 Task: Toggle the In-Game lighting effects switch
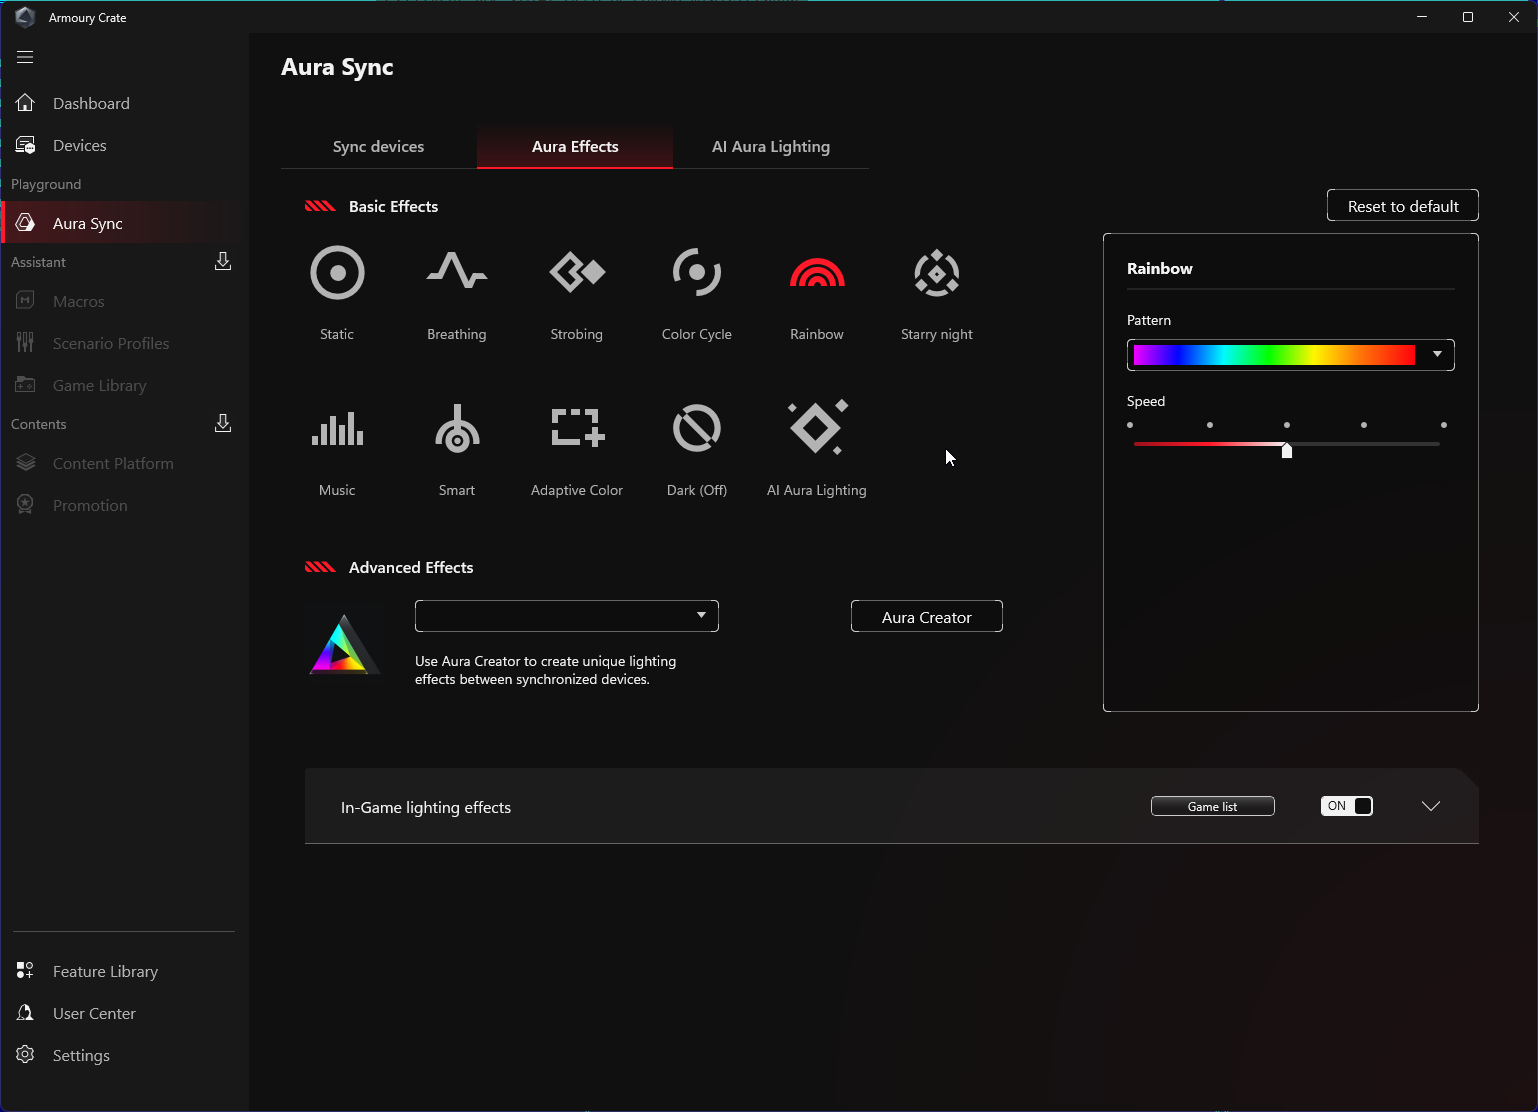coord(1347,806)
